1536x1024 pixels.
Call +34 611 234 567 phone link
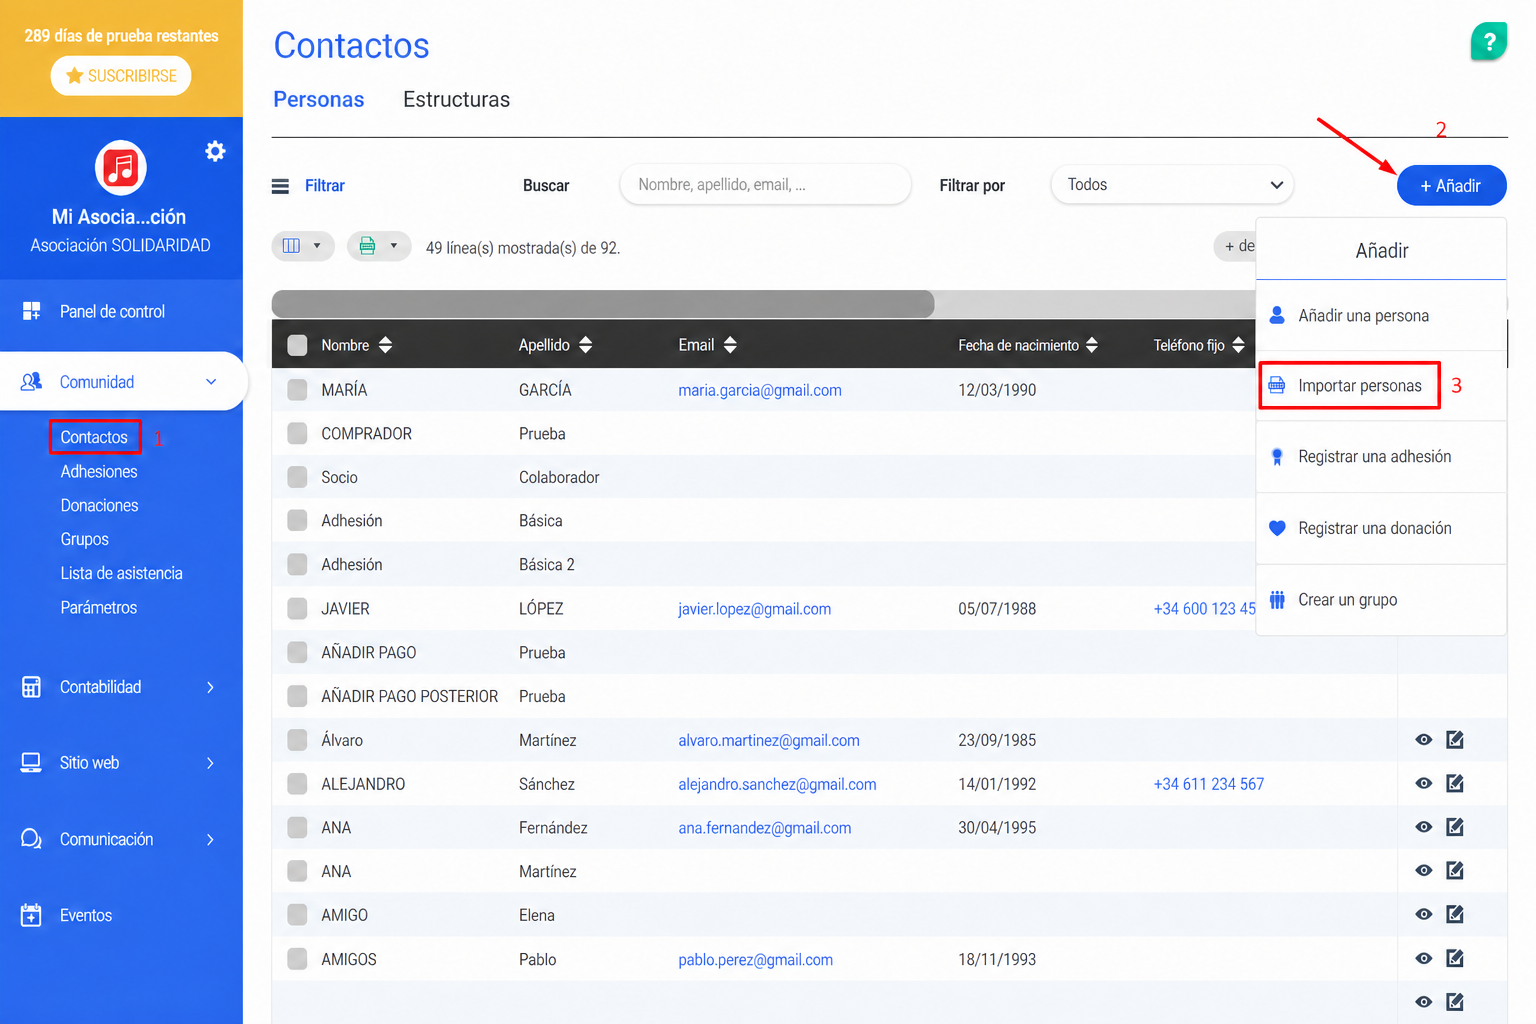pyautogui.click(x=1208, y=784)
